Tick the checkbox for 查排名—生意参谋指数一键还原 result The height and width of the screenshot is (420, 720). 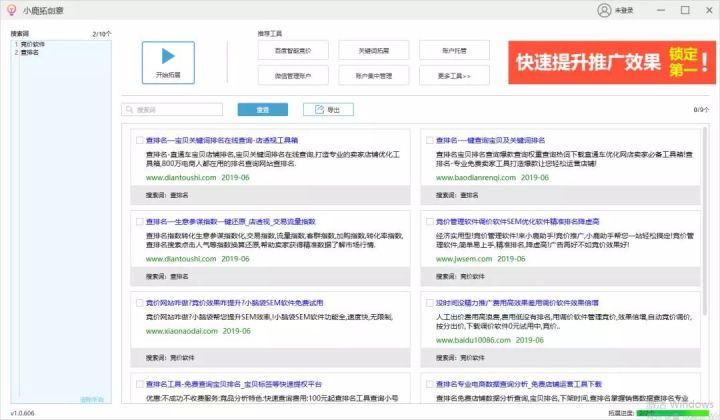[x=140, y=221]
